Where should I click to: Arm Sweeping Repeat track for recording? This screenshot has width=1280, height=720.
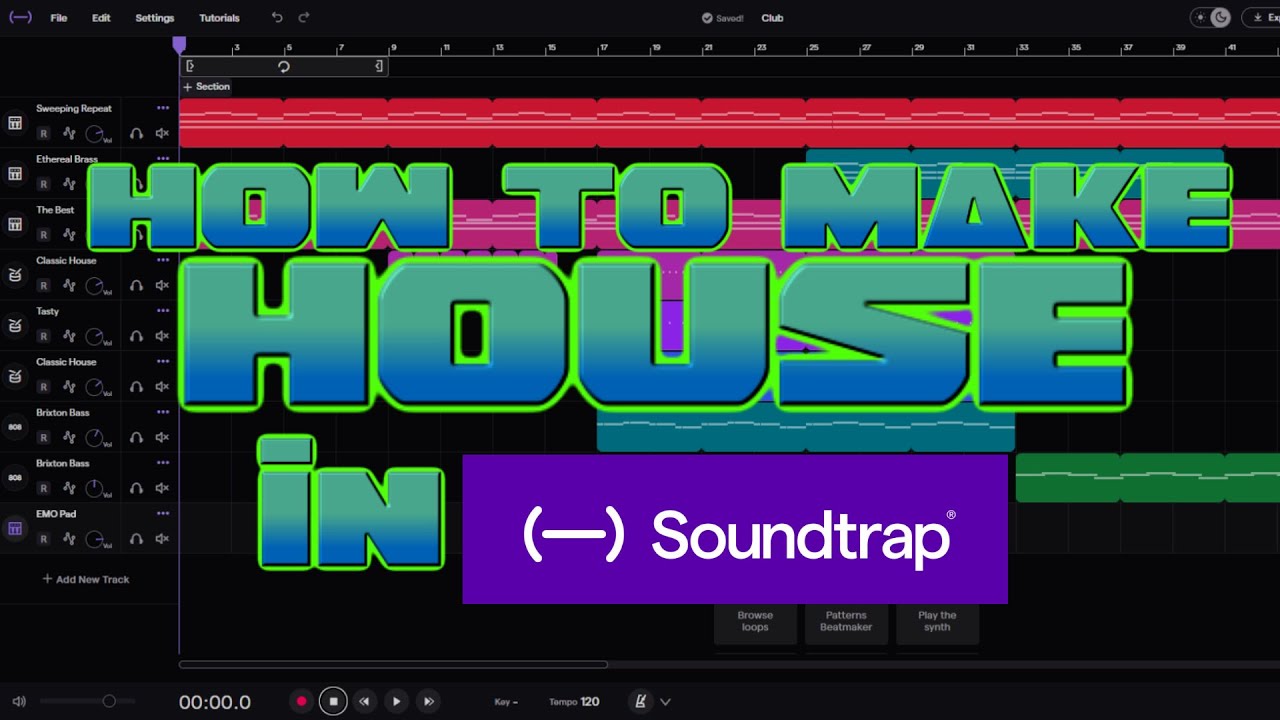[x=43, y=133]
